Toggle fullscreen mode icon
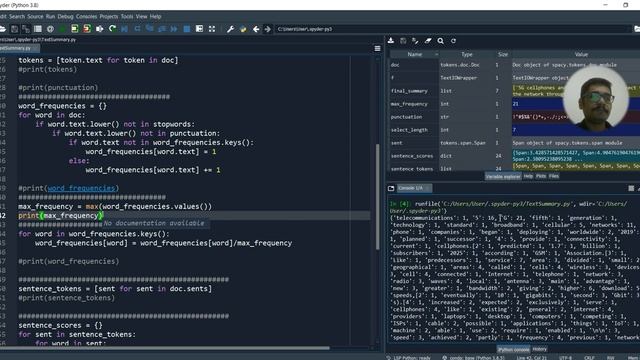Image resolution: width=640 pixels, height=360 pixels. click(x=212, y=29)
